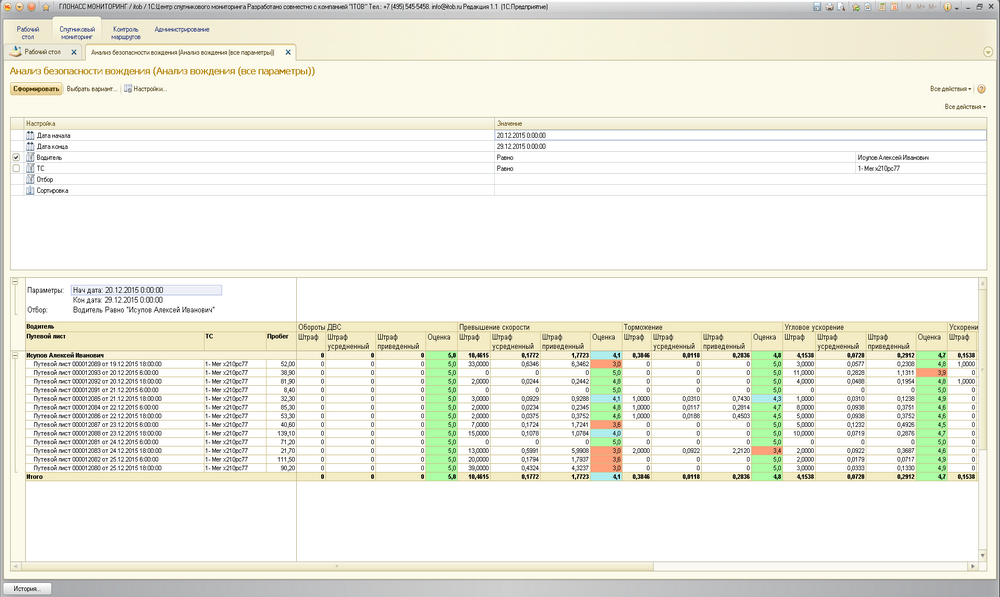Click the M+ memory add button
This screenshot has width=1000, height=597.
click(921, 7)
